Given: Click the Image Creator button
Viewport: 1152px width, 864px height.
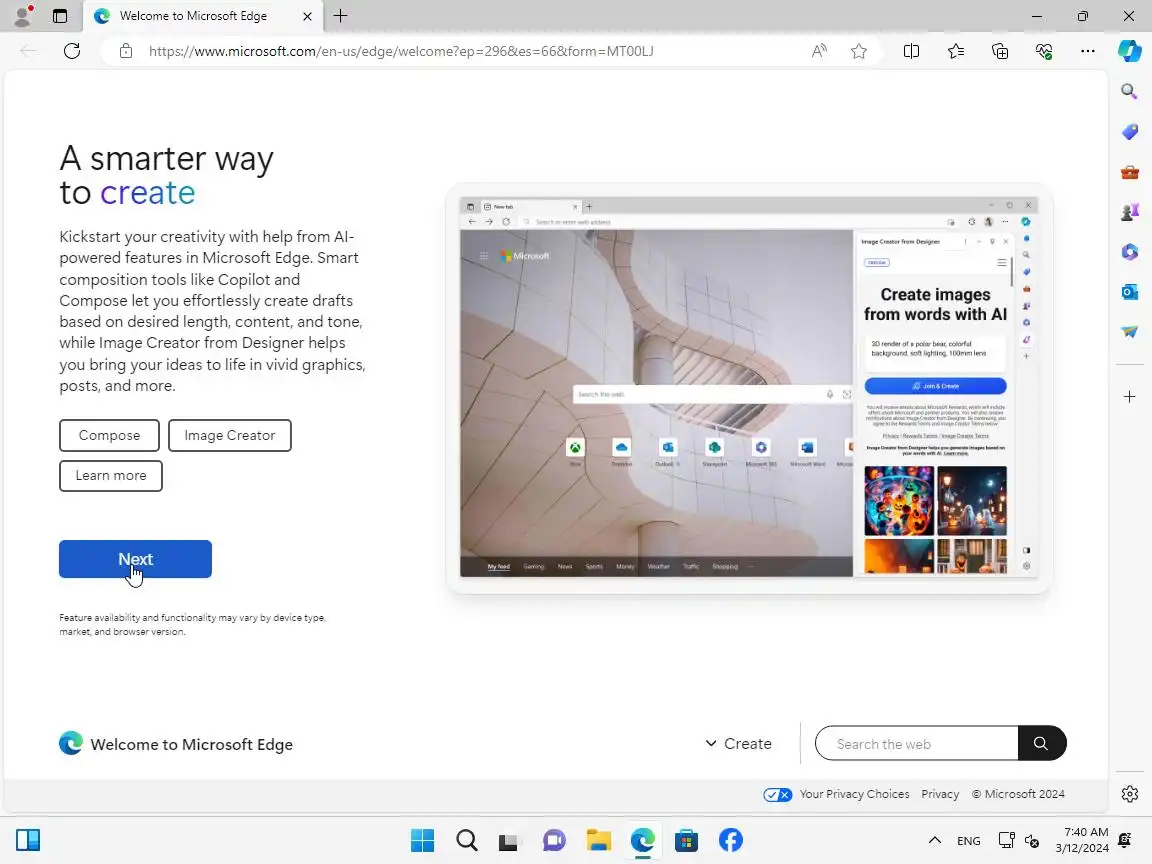Looking at the screenshot, I should 230,436.
